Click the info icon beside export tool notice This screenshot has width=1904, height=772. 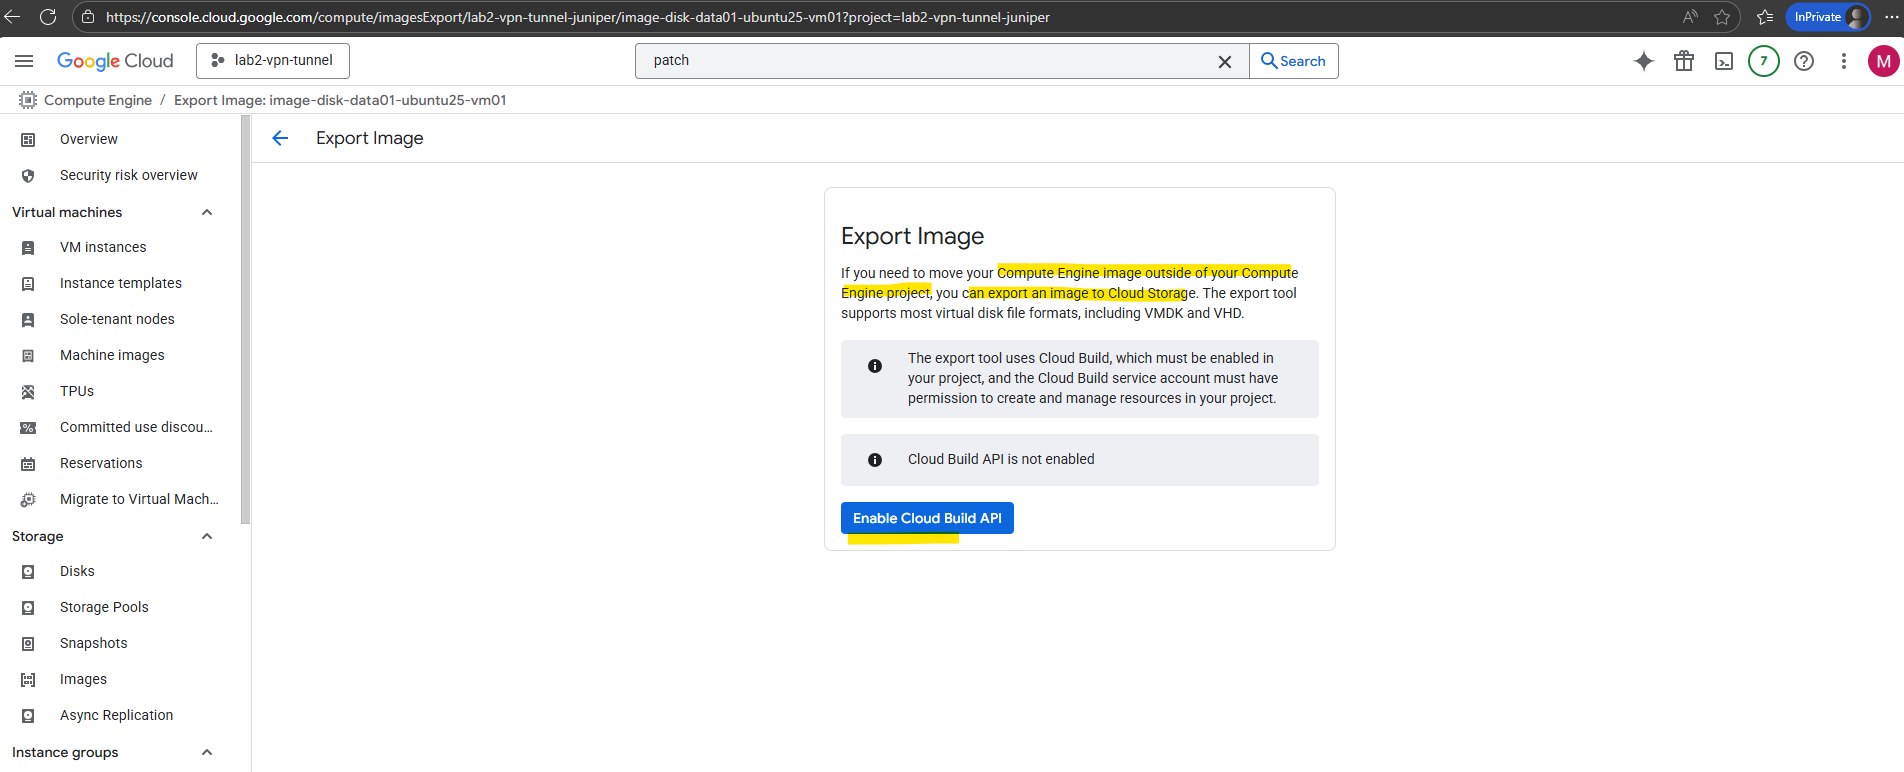tap(875, 366)
